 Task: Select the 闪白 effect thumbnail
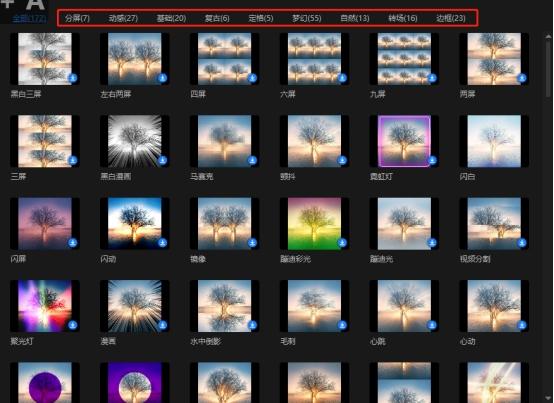click(x=494, y=141)
